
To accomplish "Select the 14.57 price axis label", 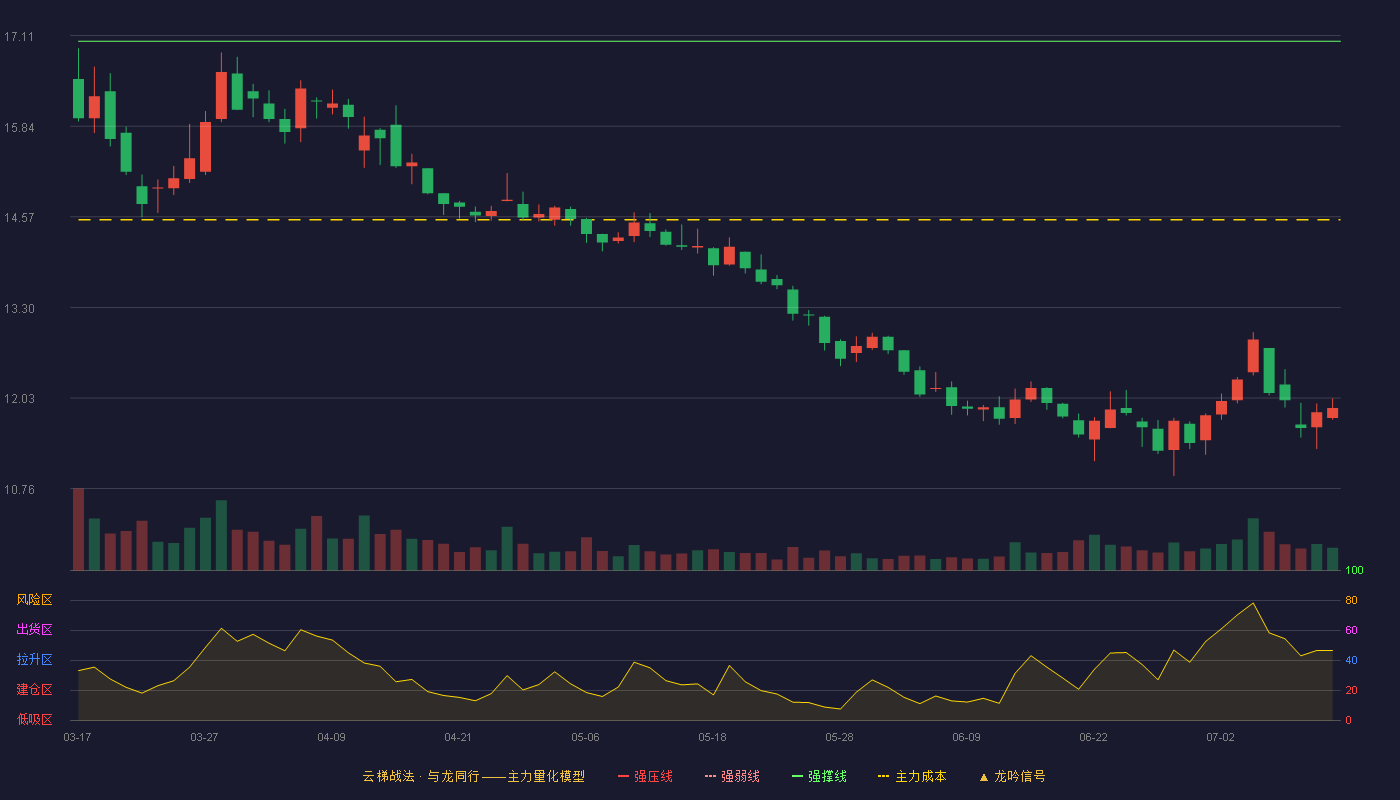I will (x=19, y=218).
